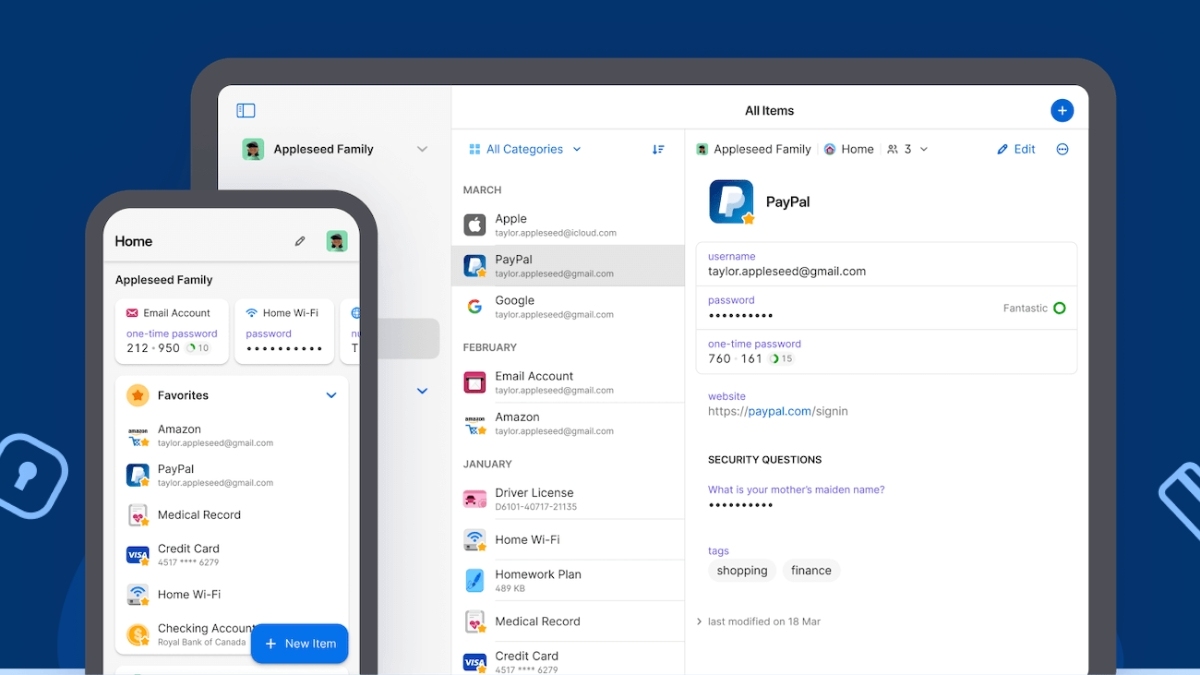This screenshot has height=675, width=1200.
Task: Tap Credit Card in phone Favorites
Action: click(232, 554)
